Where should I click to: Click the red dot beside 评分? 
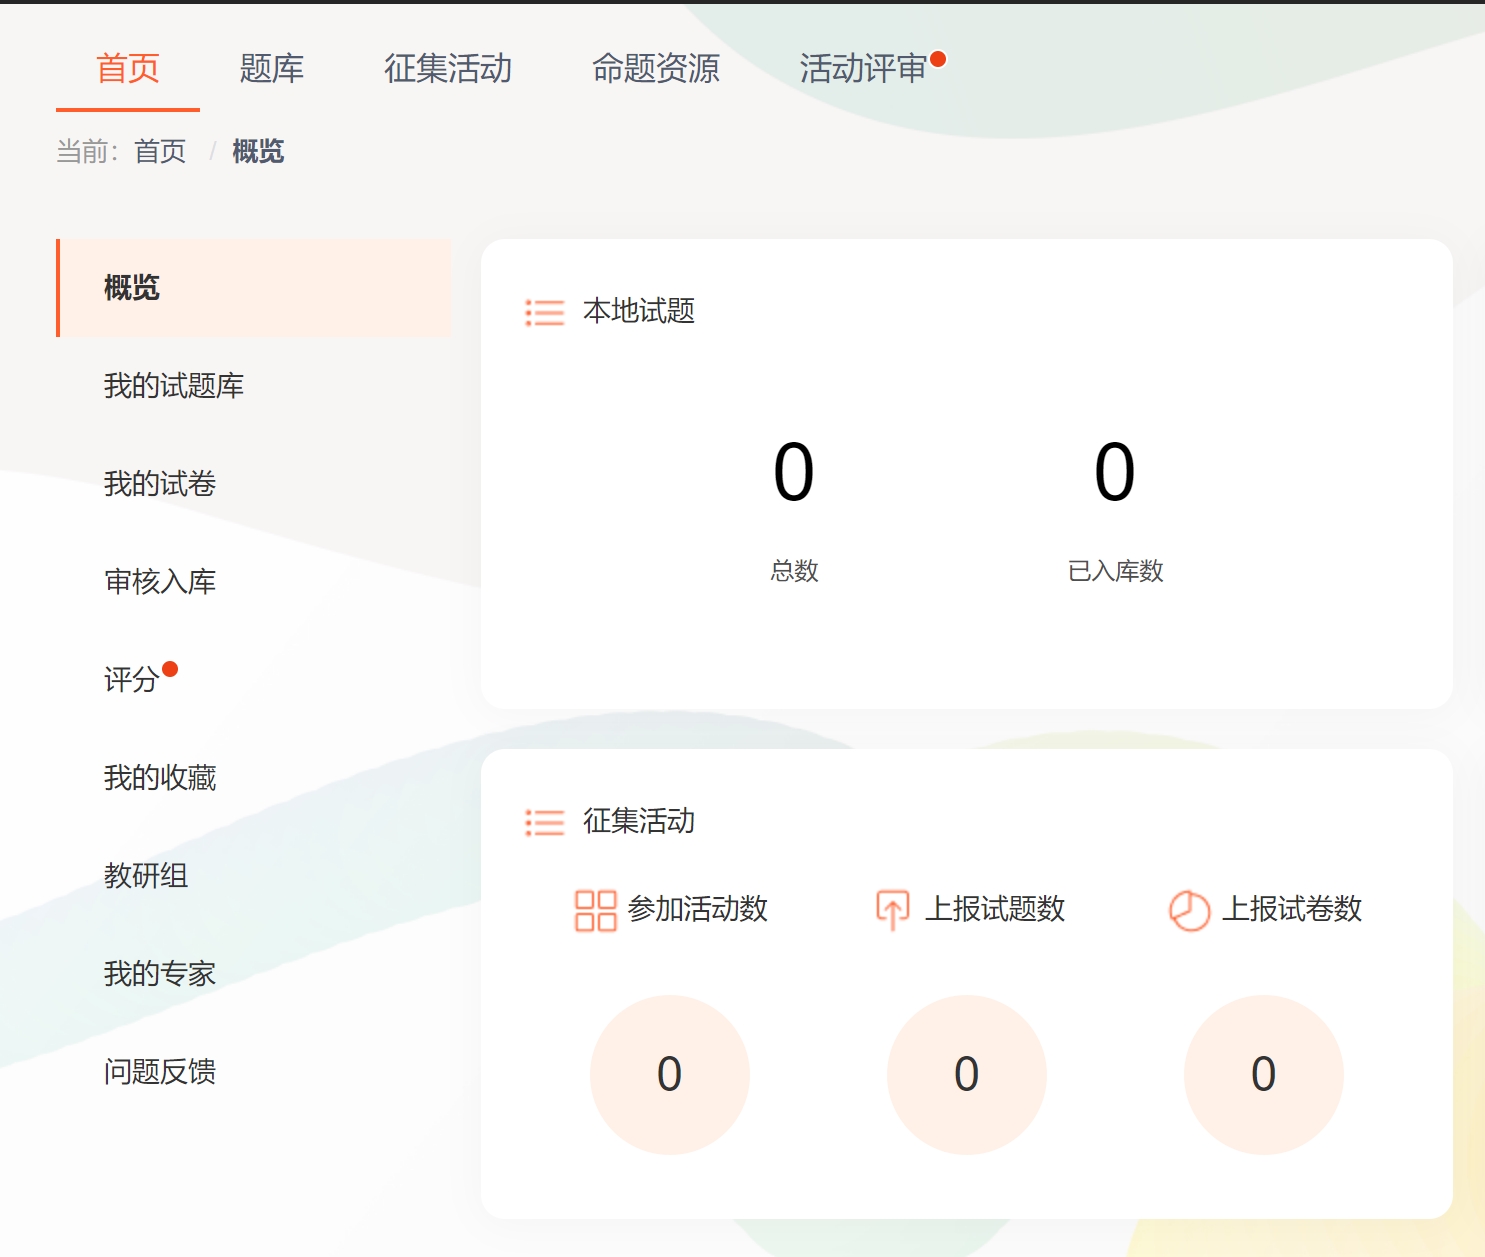pyautogui.click(x=170, y=669)
